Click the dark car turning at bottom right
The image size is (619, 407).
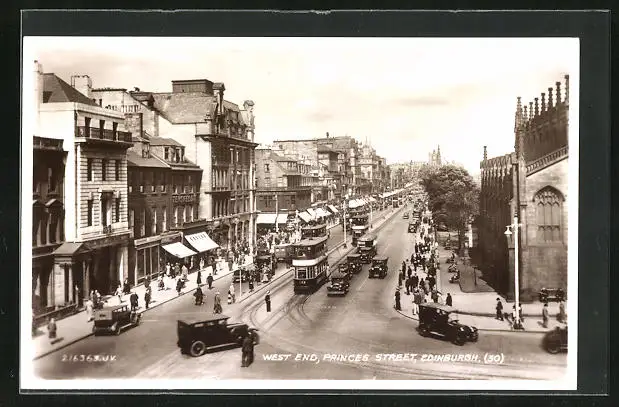tap(446, 324)
